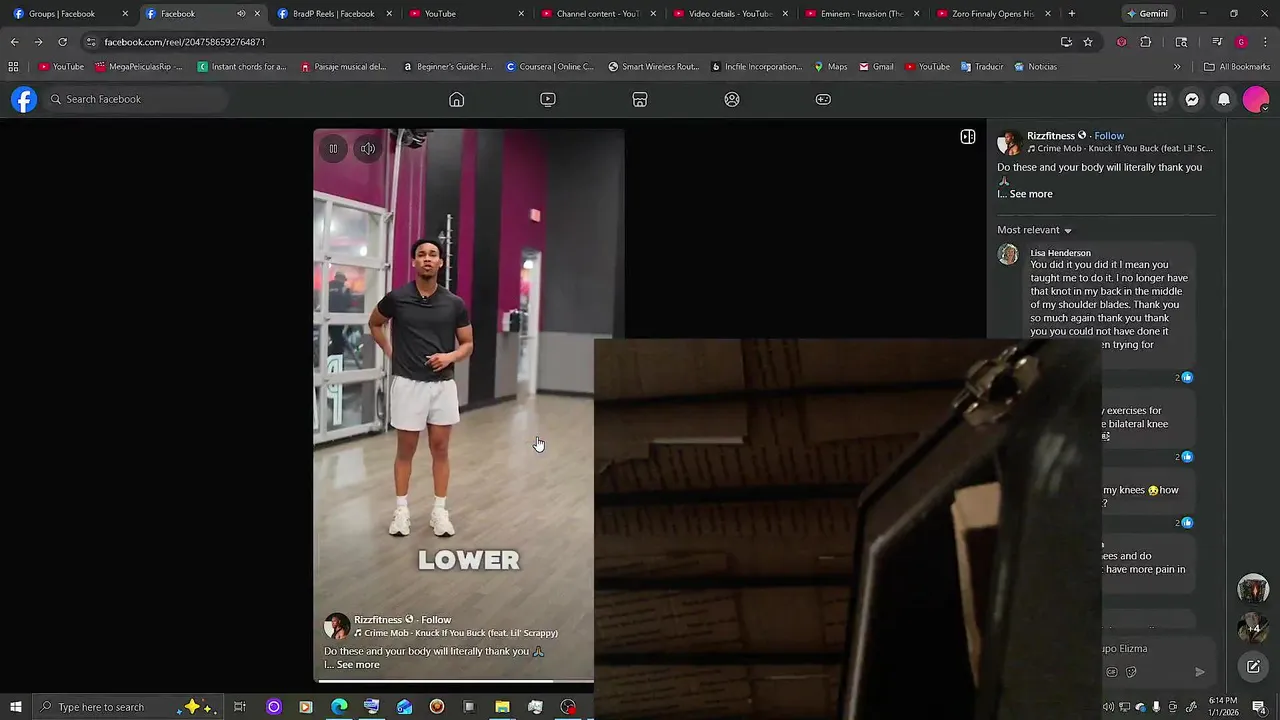Image resolution: width=1280 pixels, height=720 pixels.
Task: View reactions on Lisa Henderson's comment
Action: pyautogui.click(x=1184, y=377)
